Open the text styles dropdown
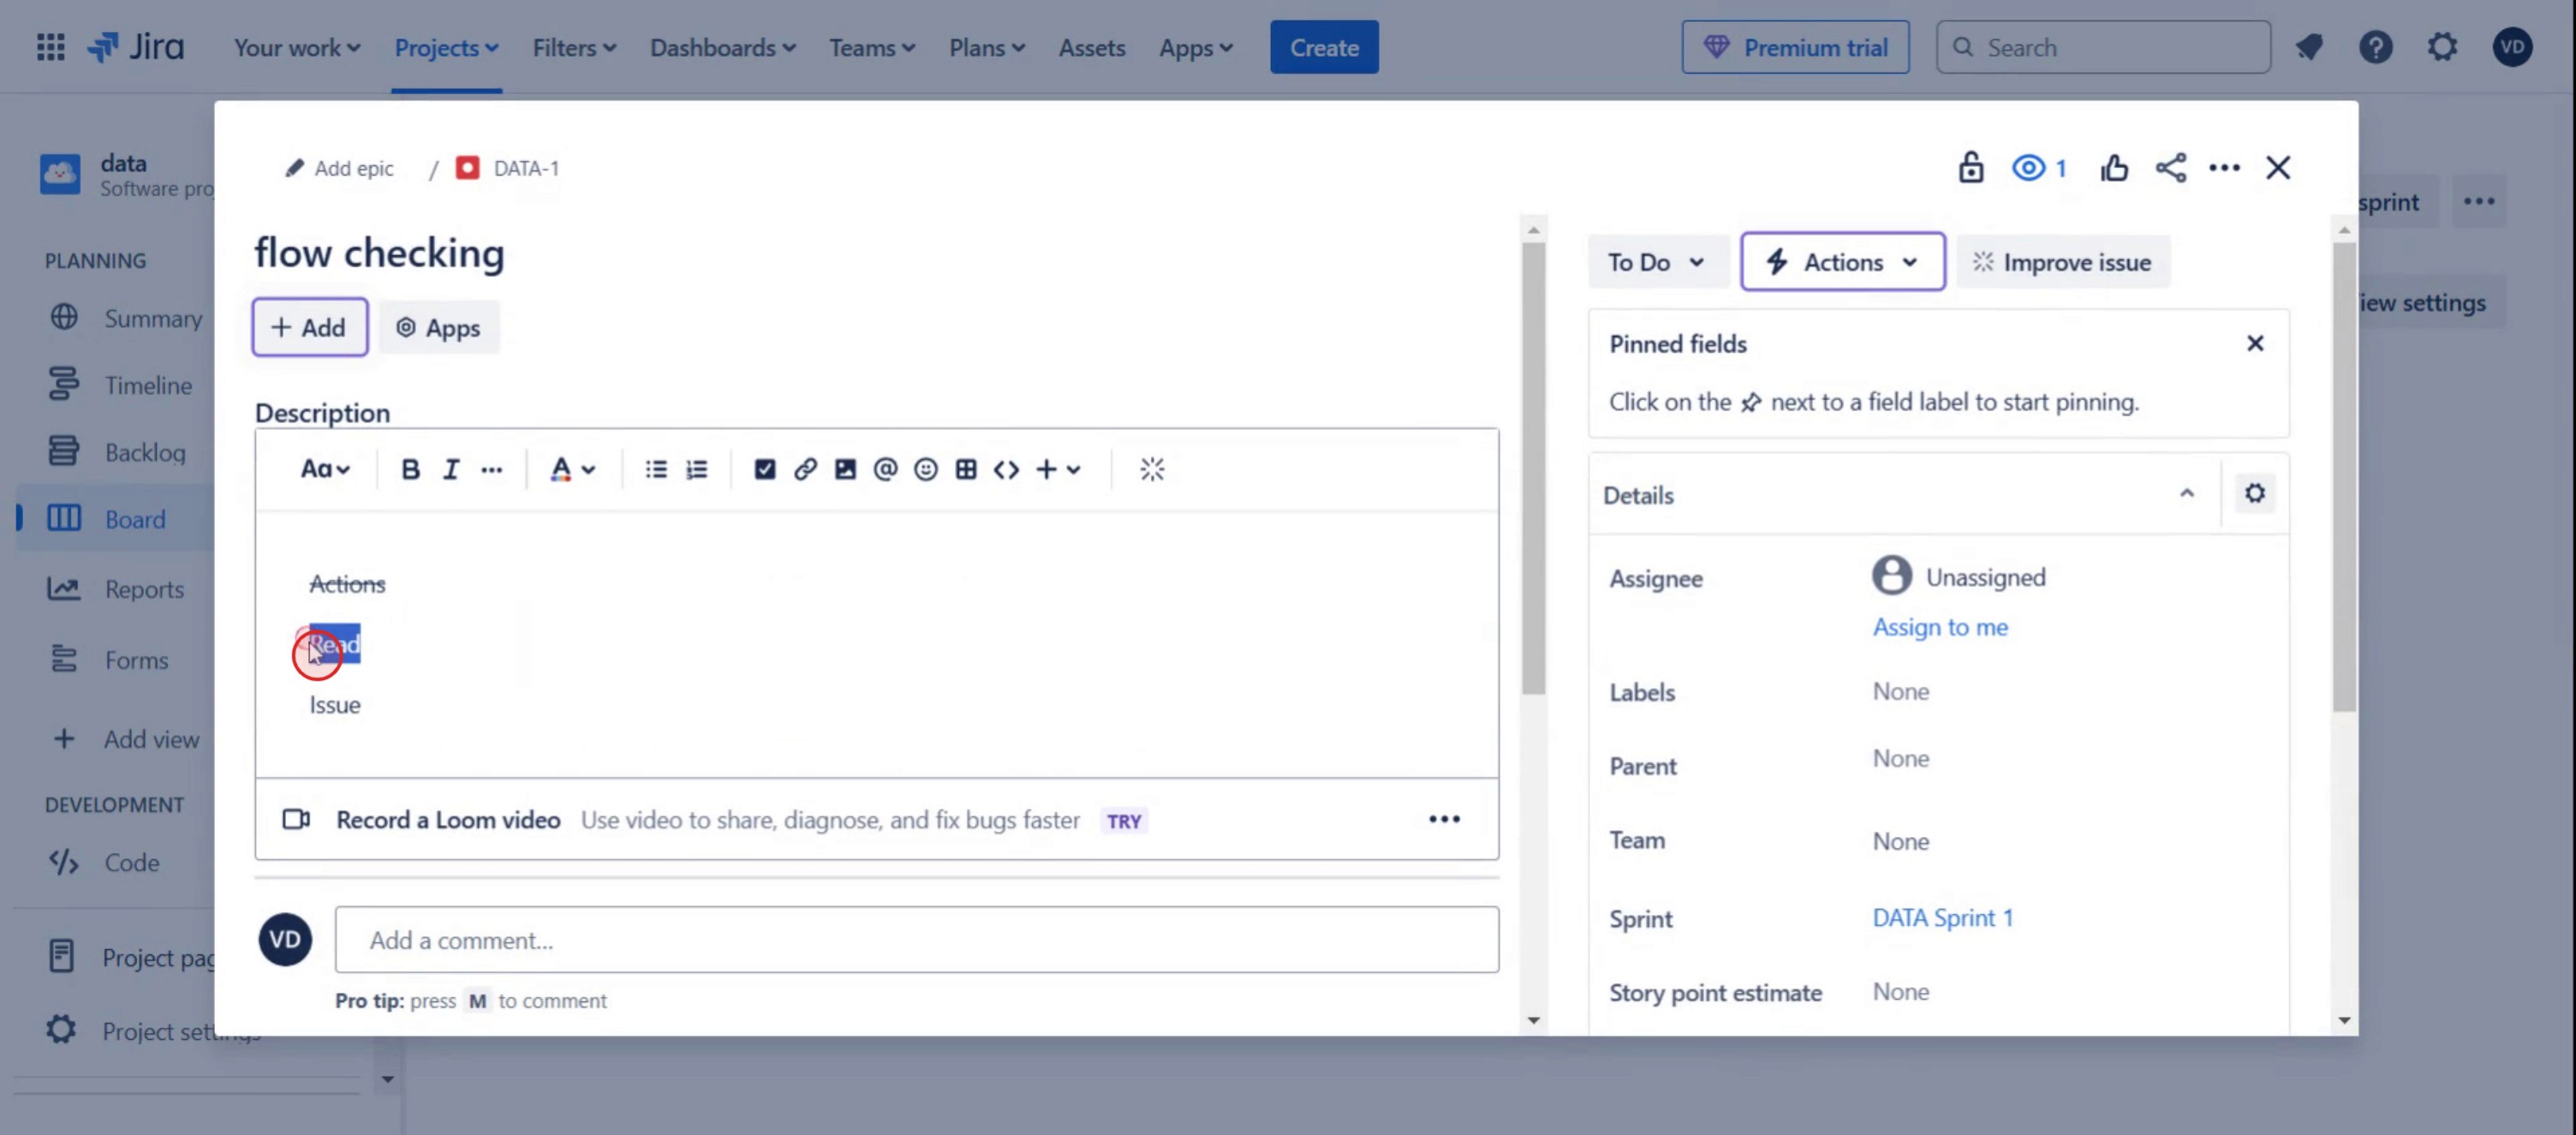 pyautogui.click(x=325, y=469)
